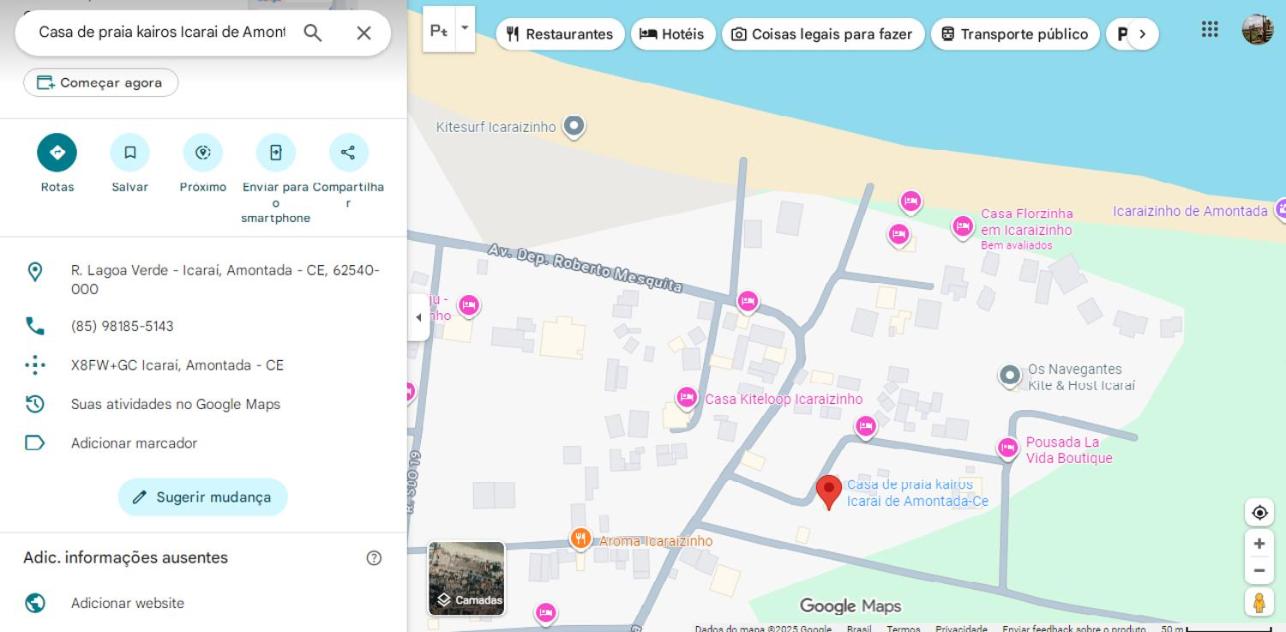Collapse the side panel arrow
The width and height of the screenshot is (1286, 632).
click(x=418, y=318)
